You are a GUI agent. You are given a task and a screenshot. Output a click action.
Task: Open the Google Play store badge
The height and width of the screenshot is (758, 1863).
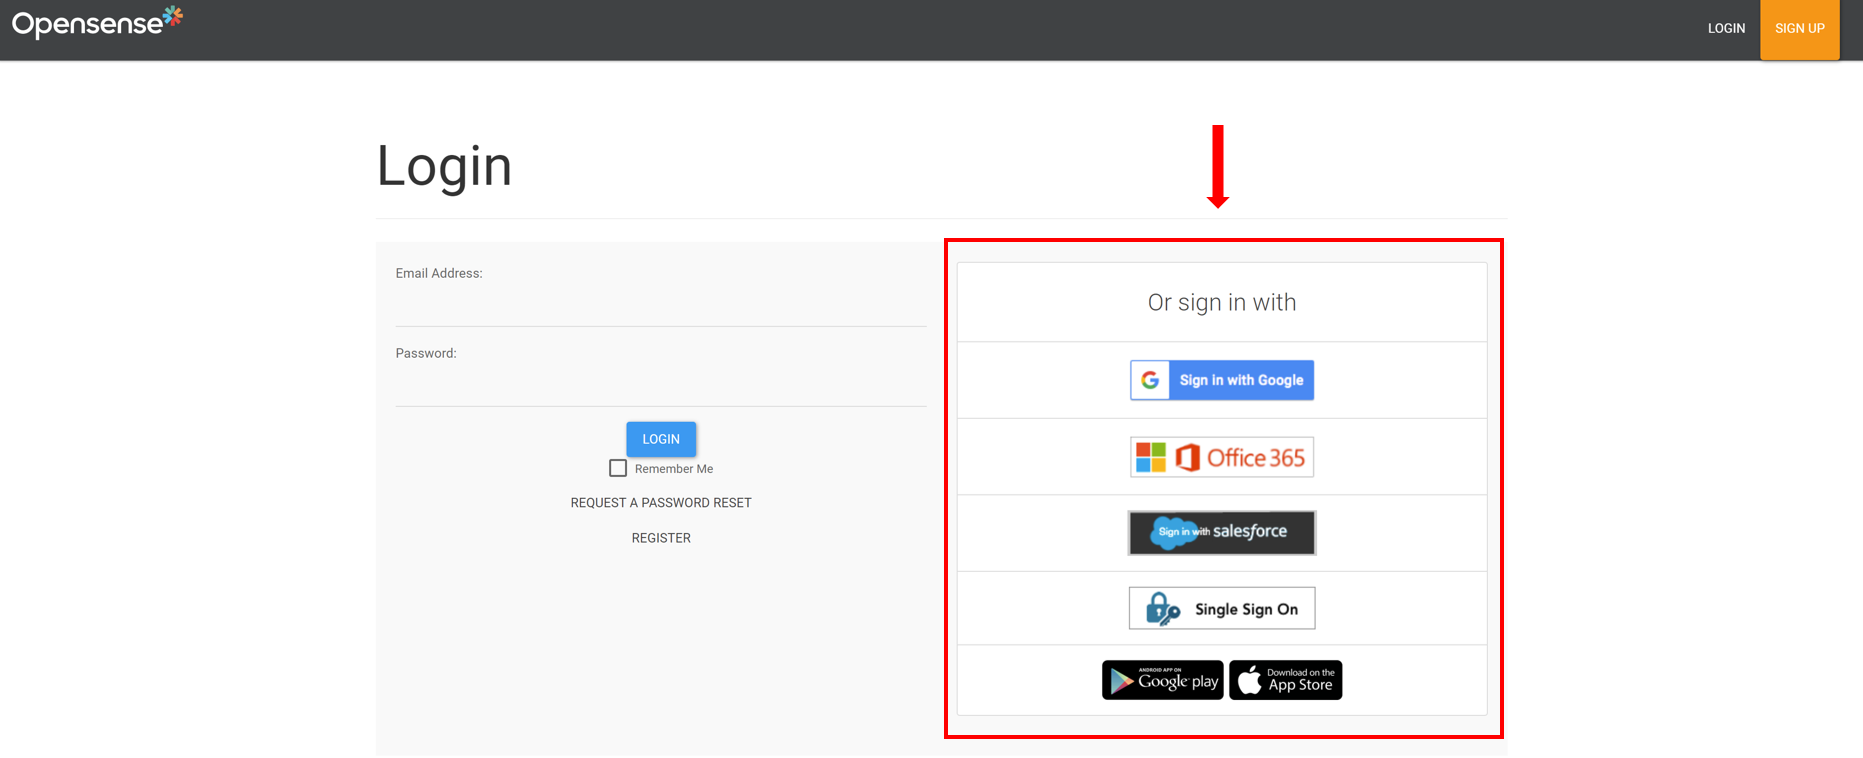1162,680
